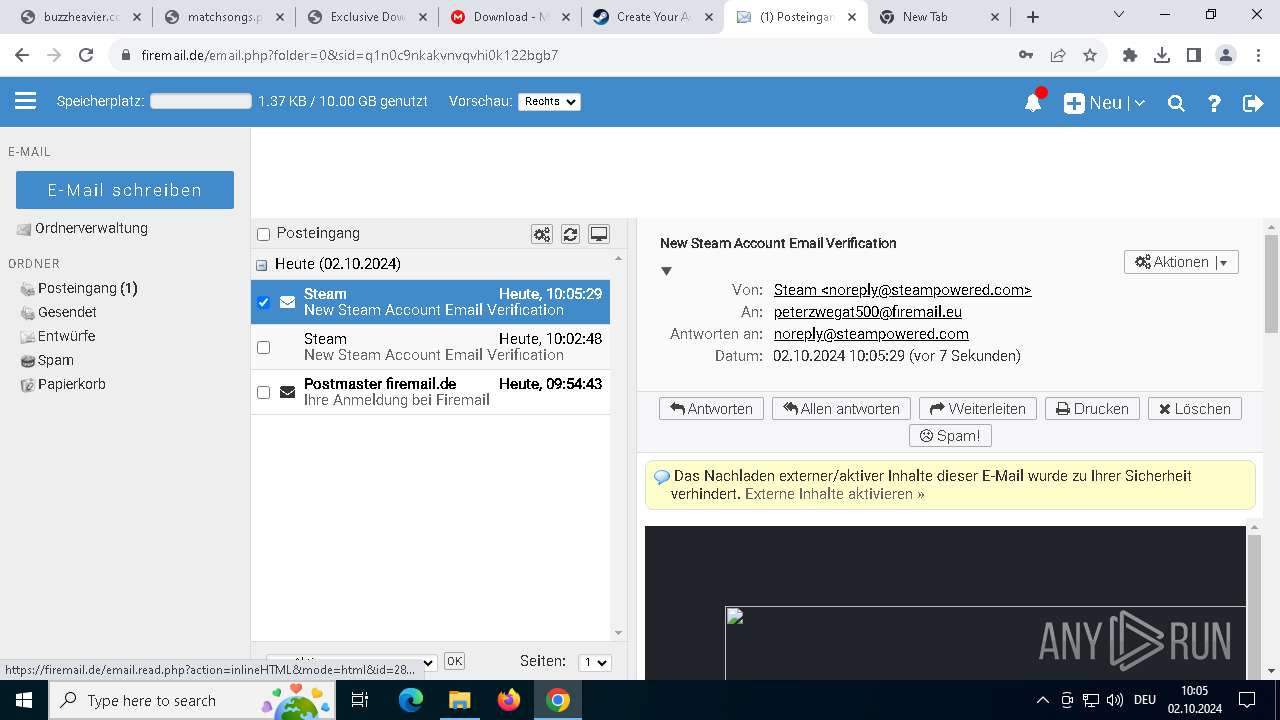Open the Gesendet folder
Image resolution: width=1280 pixels, height=720 pixels.
tap(67, 312)
